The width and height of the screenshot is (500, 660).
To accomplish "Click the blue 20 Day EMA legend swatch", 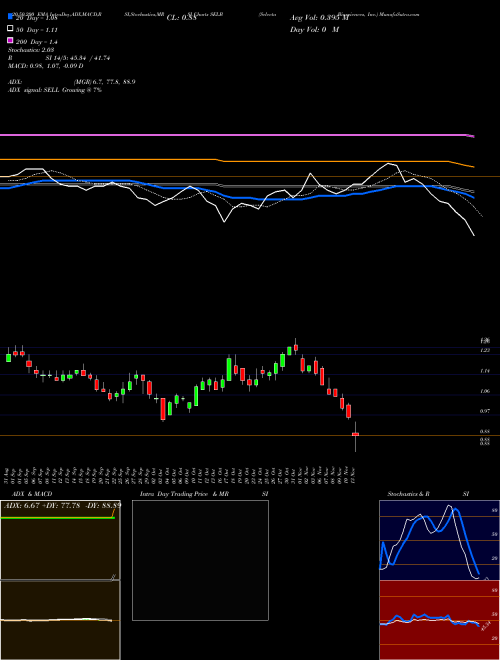I will coord(10,17).
